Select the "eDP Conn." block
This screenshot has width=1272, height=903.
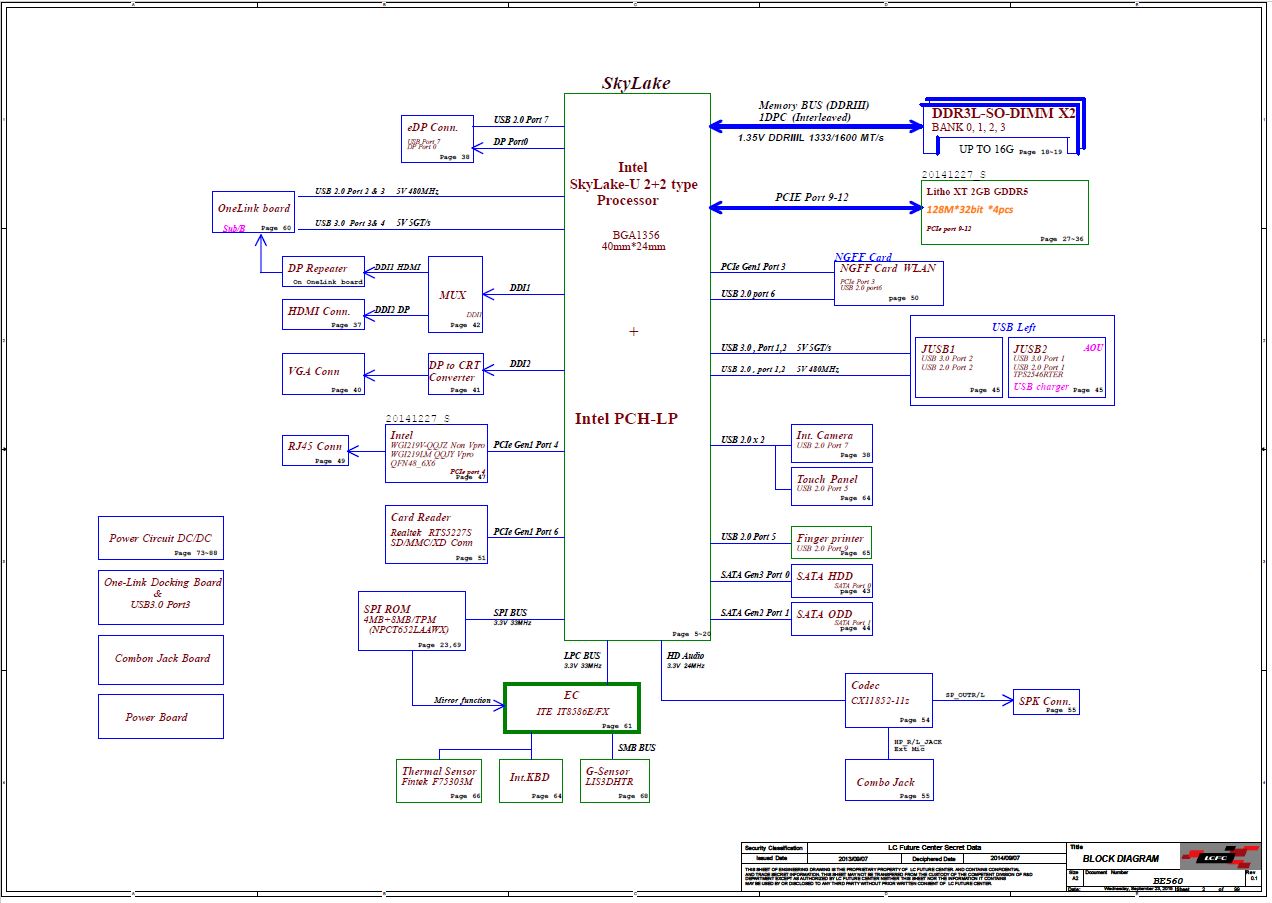(x=437, y=139)
